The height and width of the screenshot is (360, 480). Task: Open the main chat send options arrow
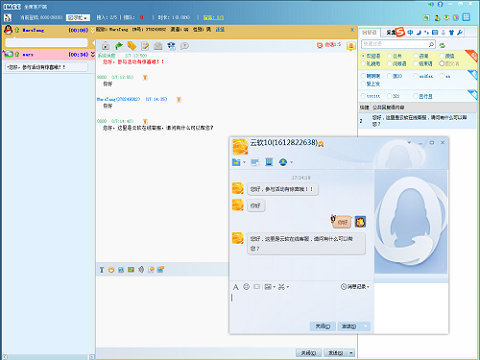[x=351, y=353]
